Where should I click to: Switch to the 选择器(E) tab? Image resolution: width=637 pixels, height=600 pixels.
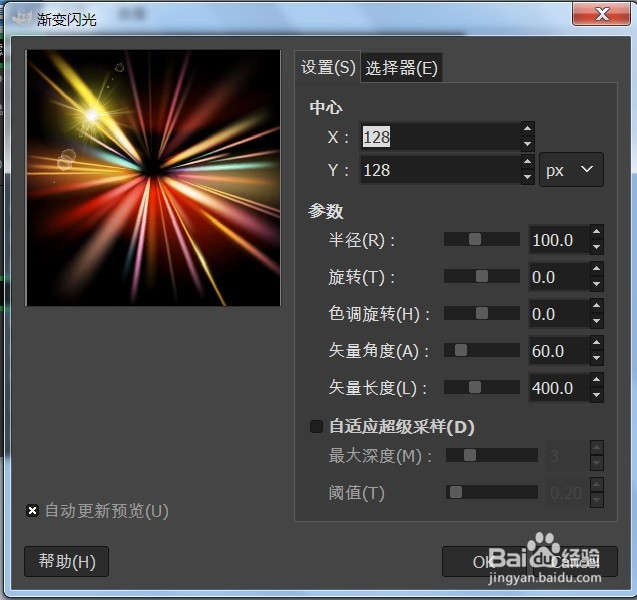(x=401, y=68)
